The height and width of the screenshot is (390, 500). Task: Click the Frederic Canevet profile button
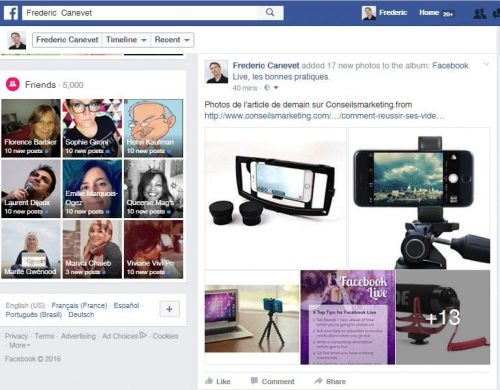tap(67, 40)
